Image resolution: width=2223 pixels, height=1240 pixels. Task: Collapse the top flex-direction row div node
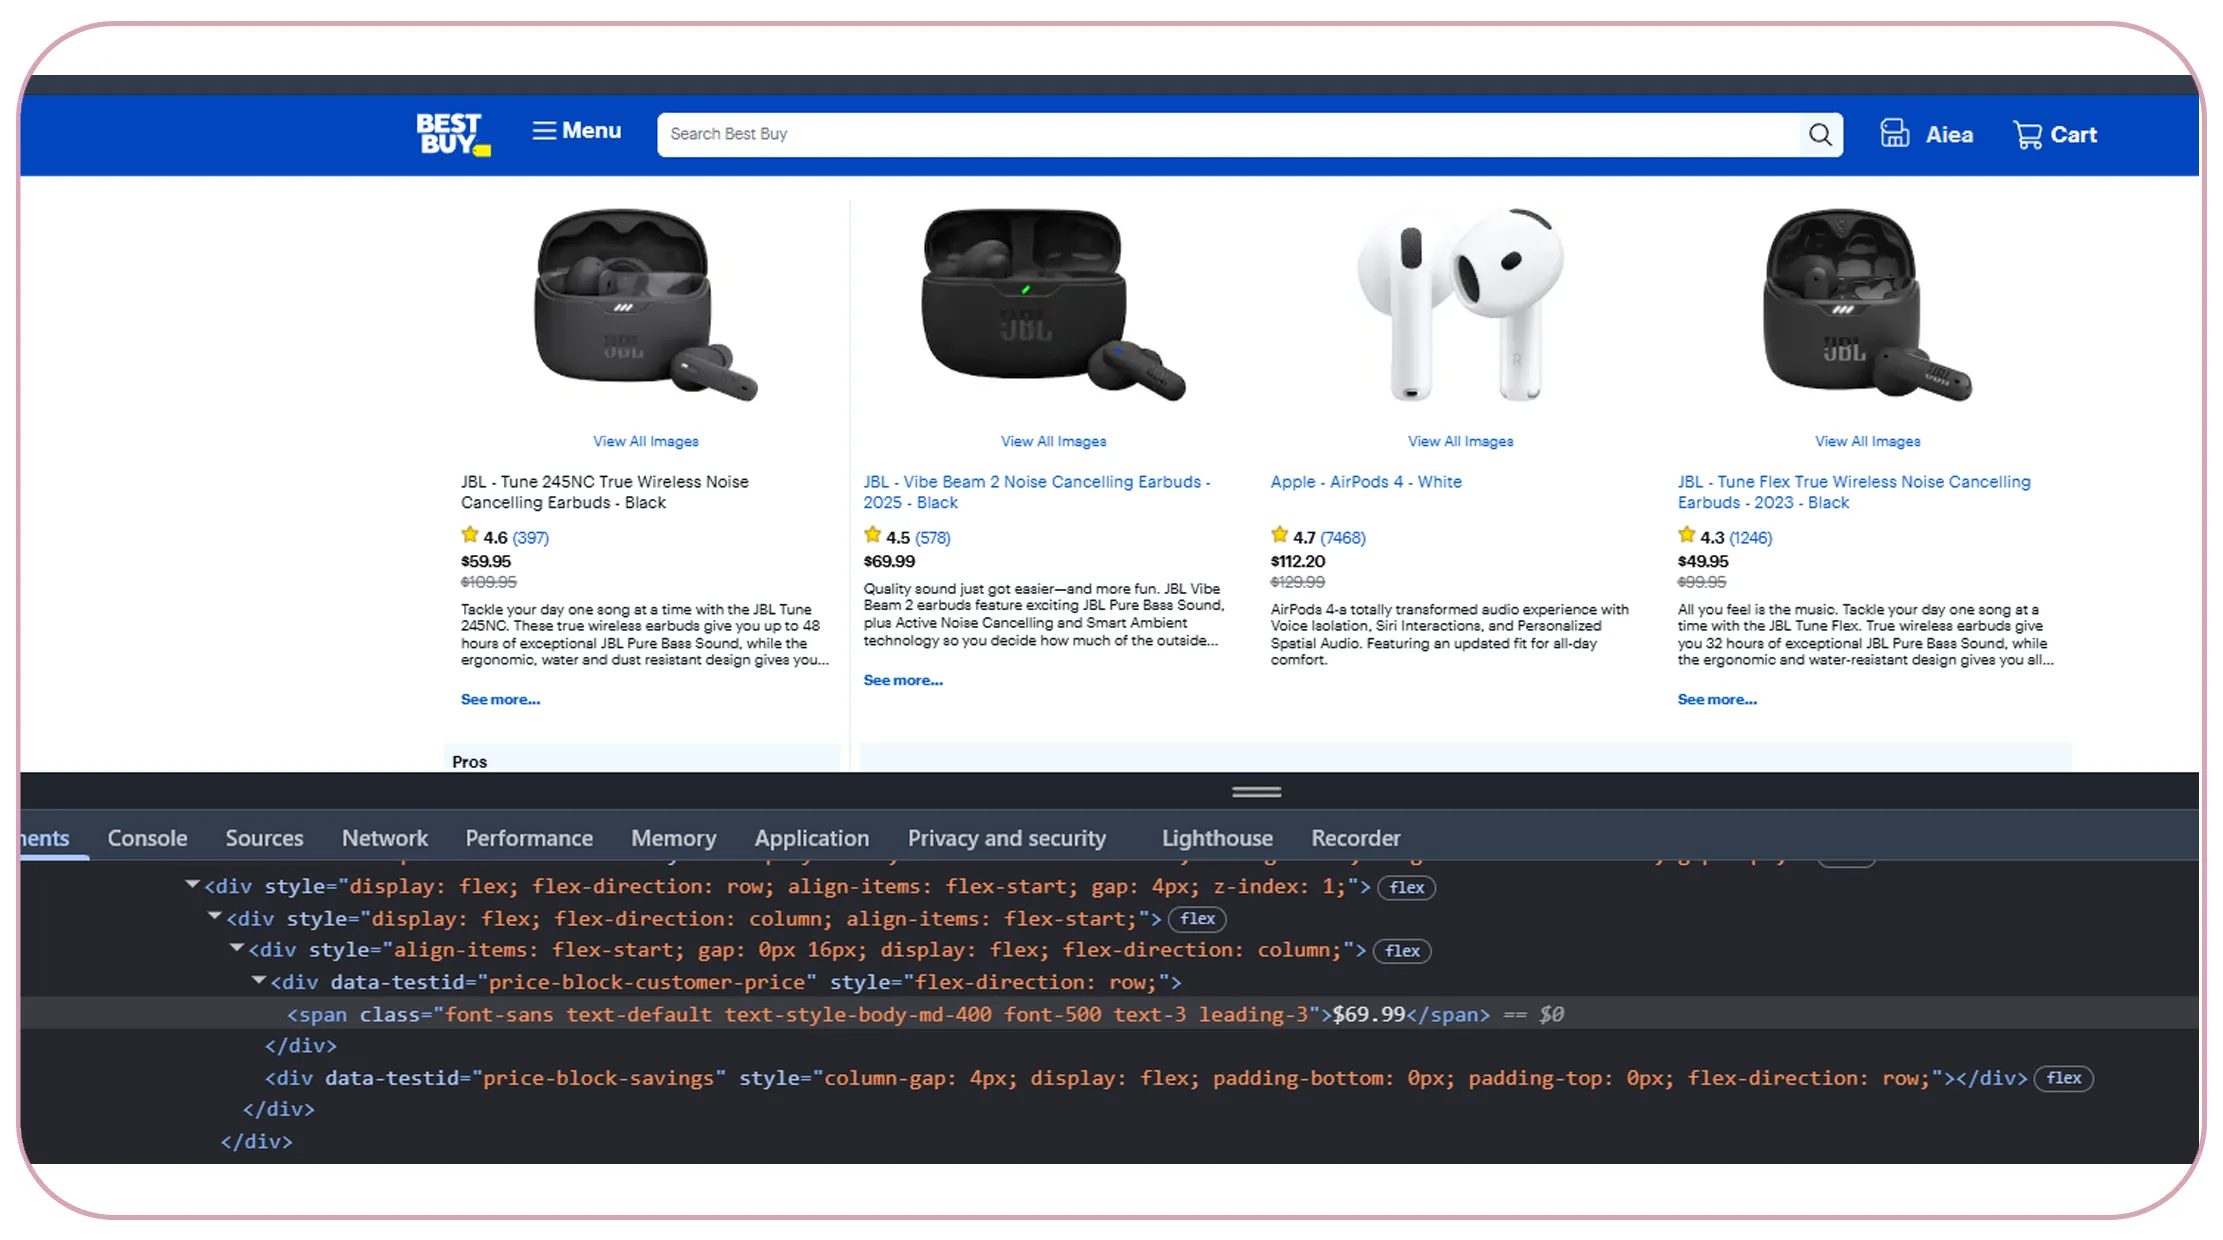click(191, 886)
